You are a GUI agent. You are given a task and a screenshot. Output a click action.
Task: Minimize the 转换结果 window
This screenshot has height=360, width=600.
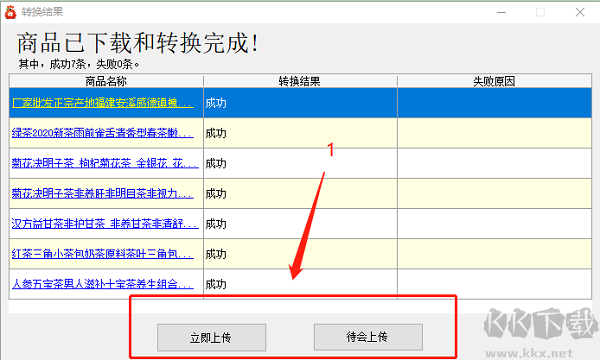pyautogui.click(x=501, y=12)
